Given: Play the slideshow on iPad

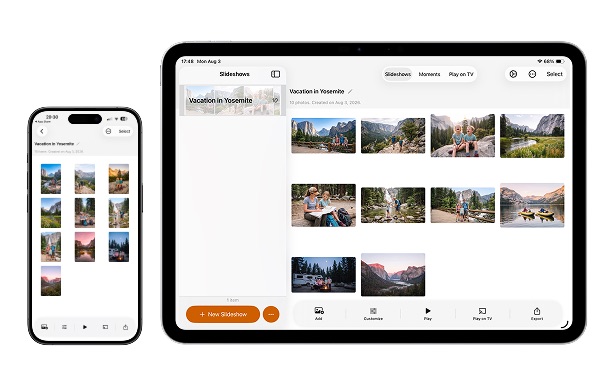Looking at the screenshot, I should point(428,313).
